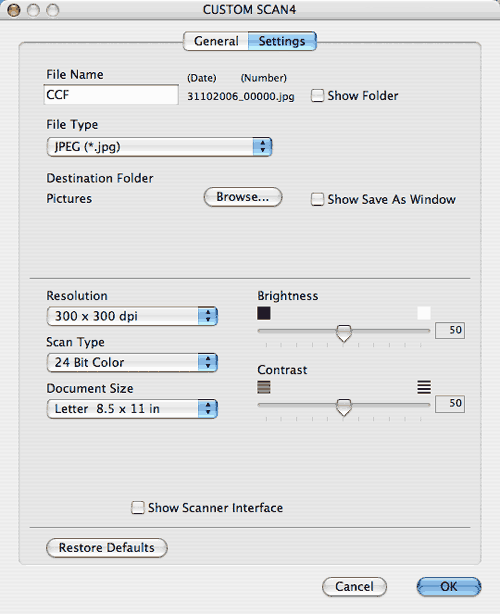Click the low contrast lines icon

point(264,387)
